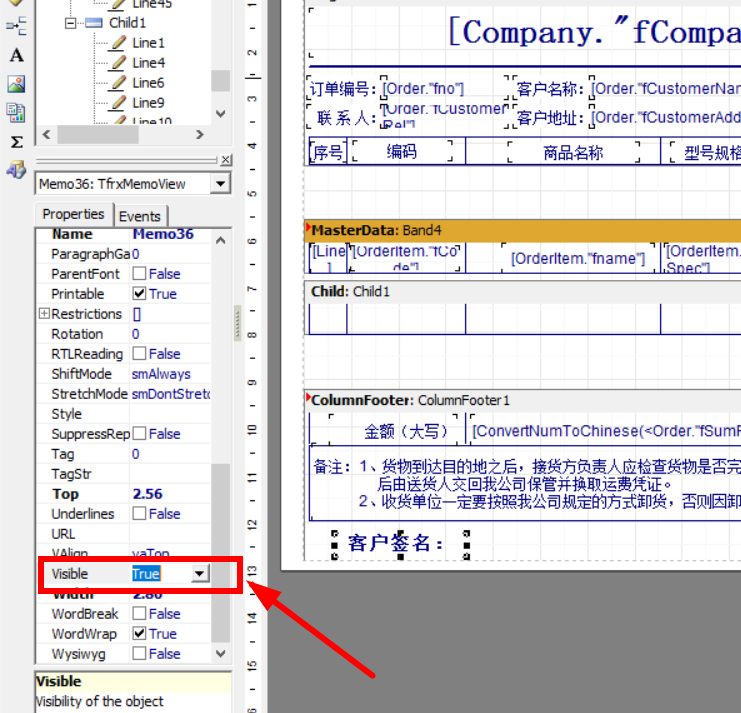The width and height of the screenshot is (741, 713).
Task: Switch to the Properties tab
Action: tap(73, 214)
